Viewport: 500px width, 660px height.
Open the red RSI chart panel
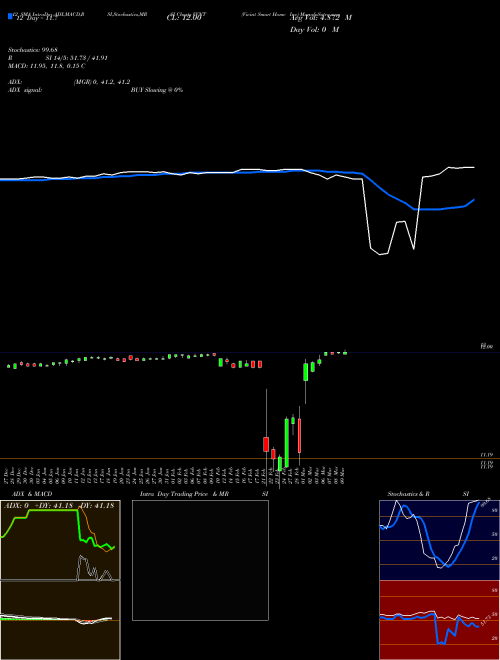click(439, 620)
